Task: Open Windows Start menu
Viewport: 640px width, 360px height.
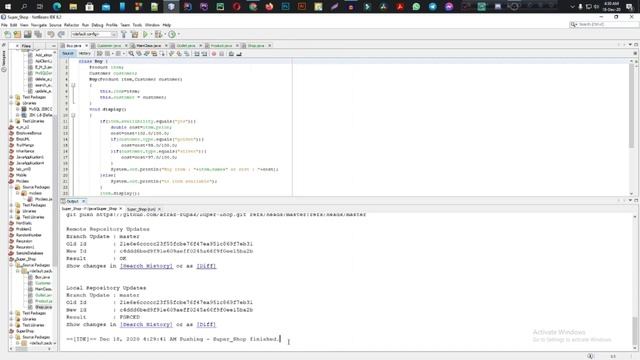Action: click(7, 7)
